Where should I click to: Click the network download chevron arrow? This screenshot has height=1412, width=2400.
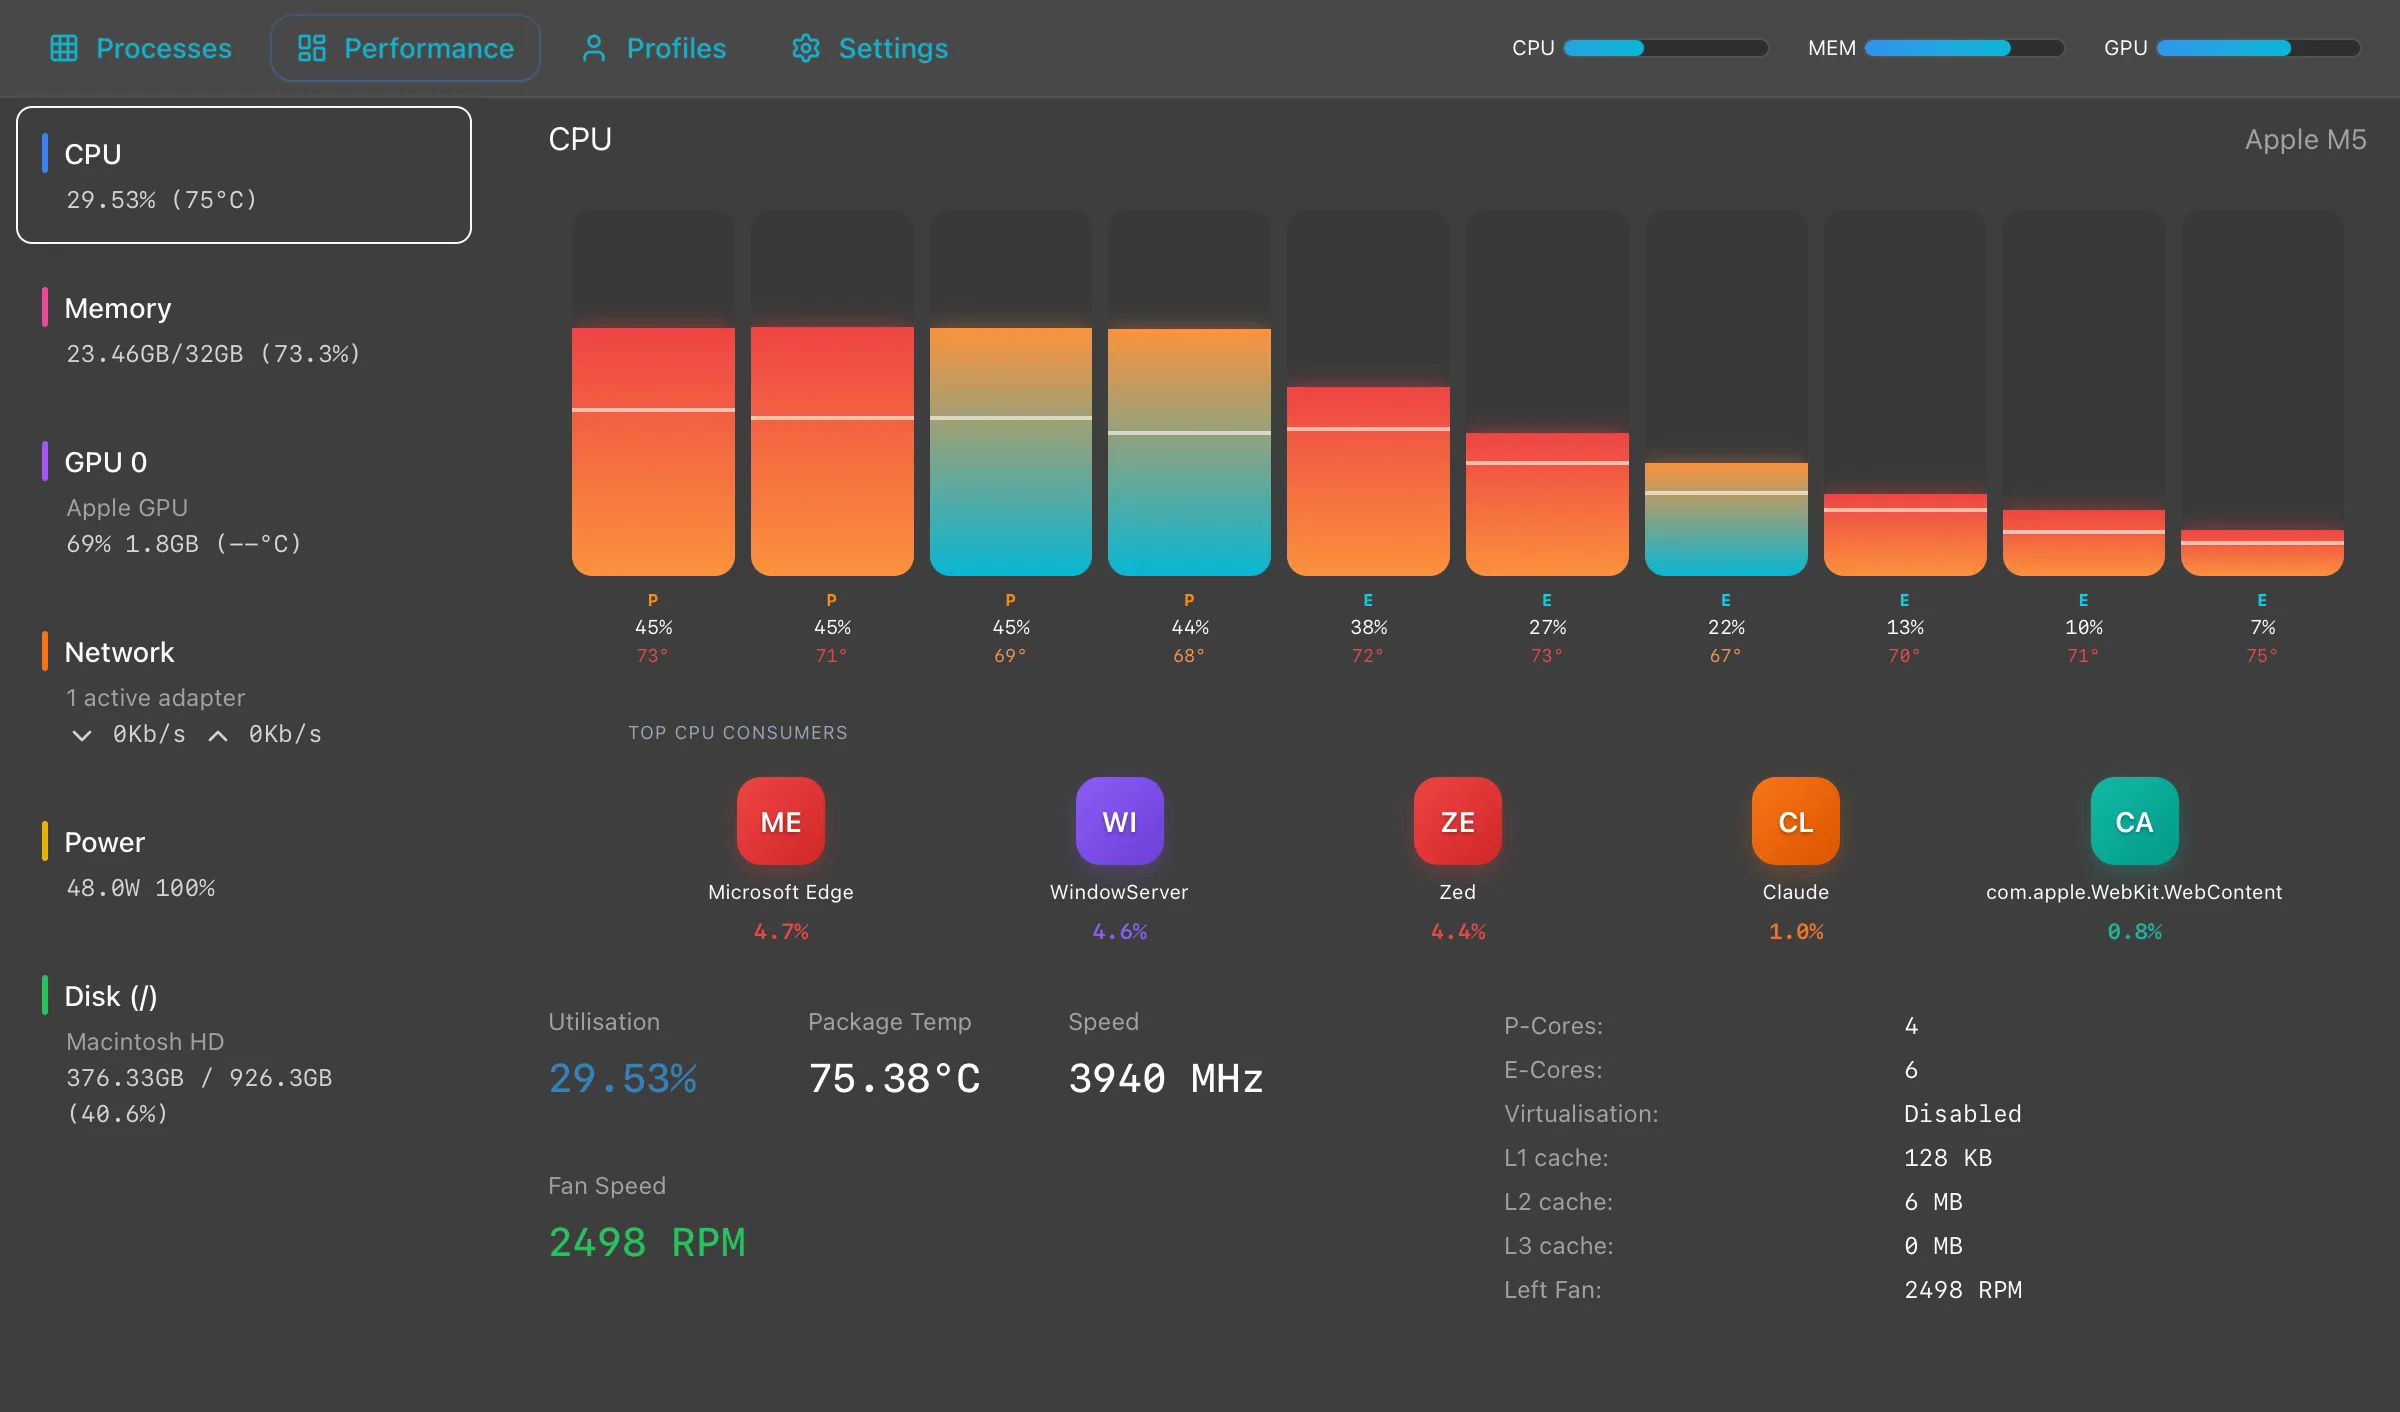[x=82, y=735]
